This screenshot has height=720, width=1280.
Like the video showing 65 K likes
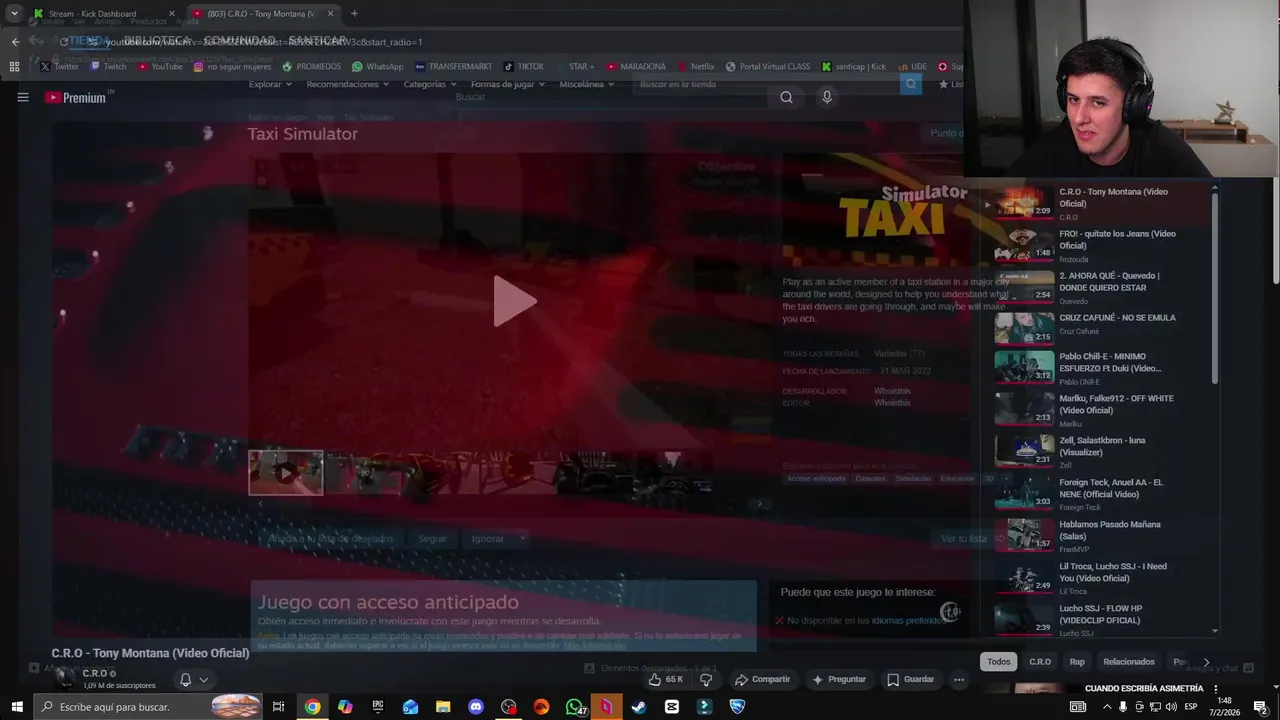point(666,679)
